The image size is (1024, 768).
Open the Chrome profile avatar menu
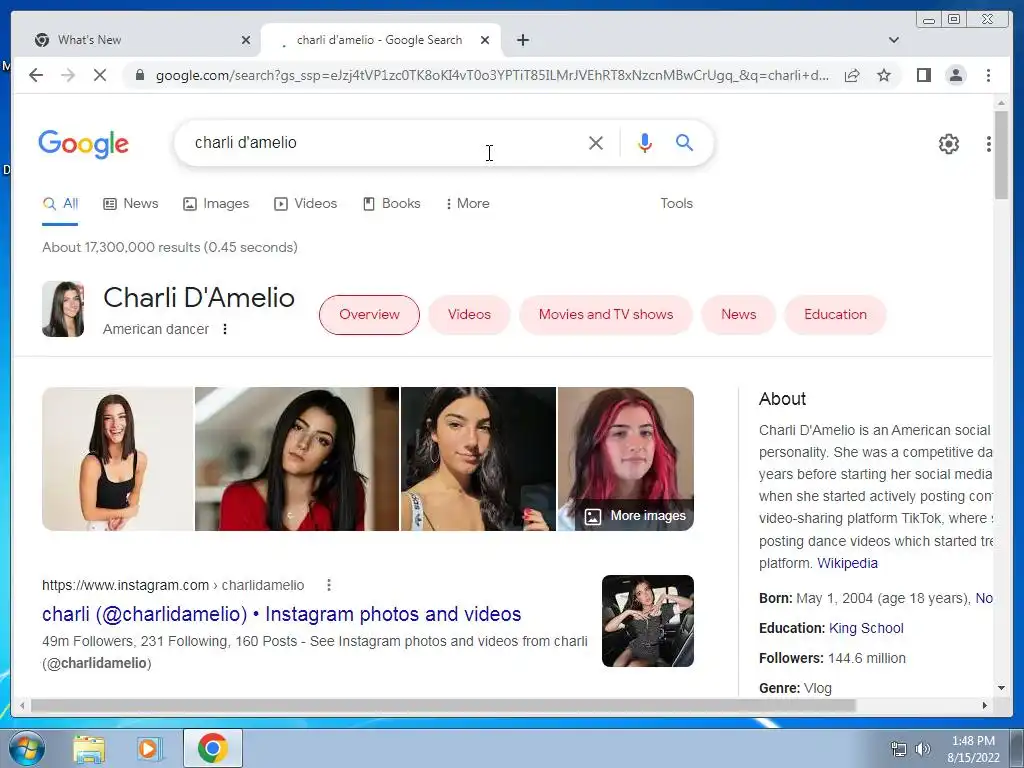[955, 75]
